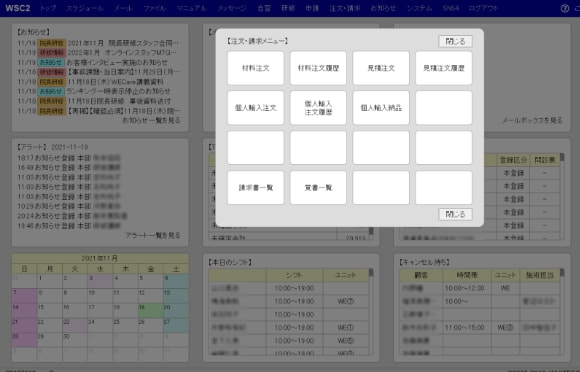Image resolution: width=580 pixels, height=372 pixels.
Task: Select the 10:29 お知らせ登録 alert row
Action: coord(69,206)
